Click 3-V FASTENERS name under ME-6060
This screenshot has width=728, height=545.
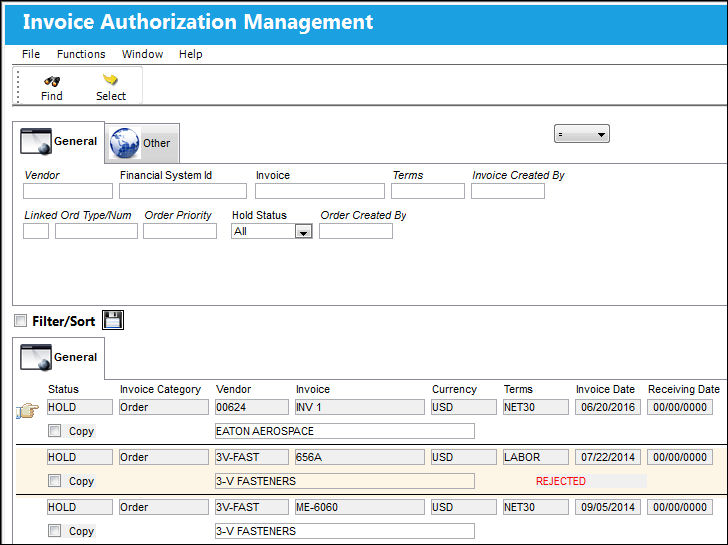point(344,531)
